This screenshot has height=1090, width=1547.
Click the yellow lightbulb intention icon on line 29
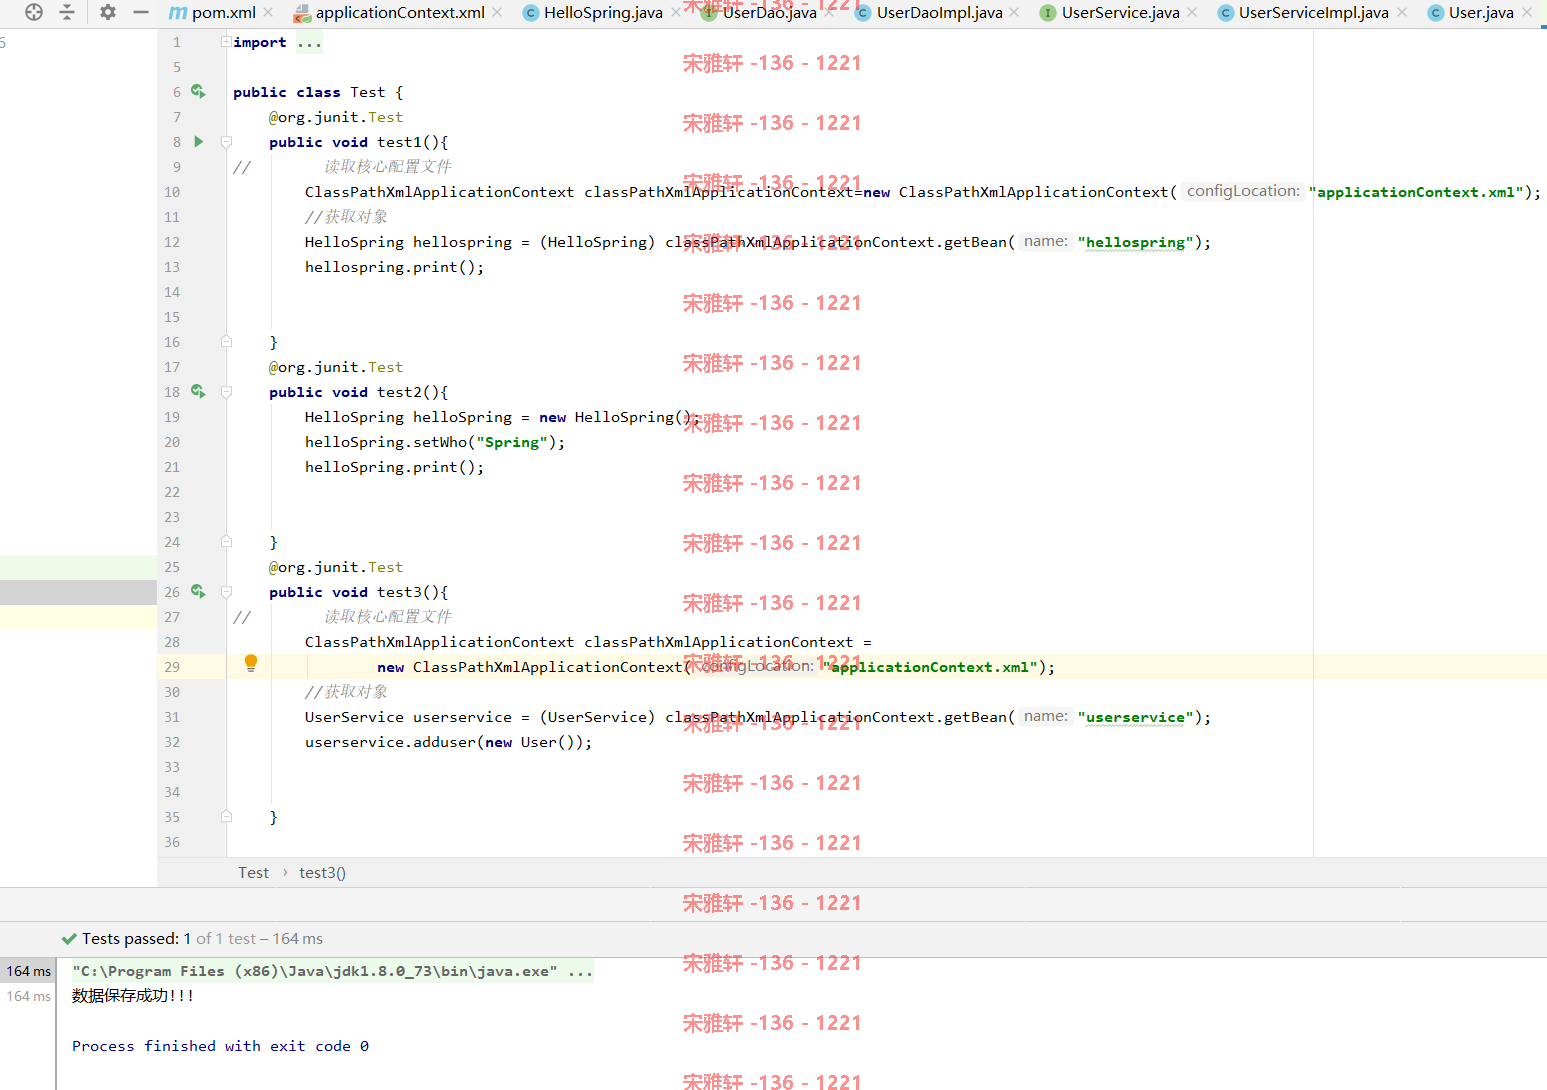[x=251, y=663]
